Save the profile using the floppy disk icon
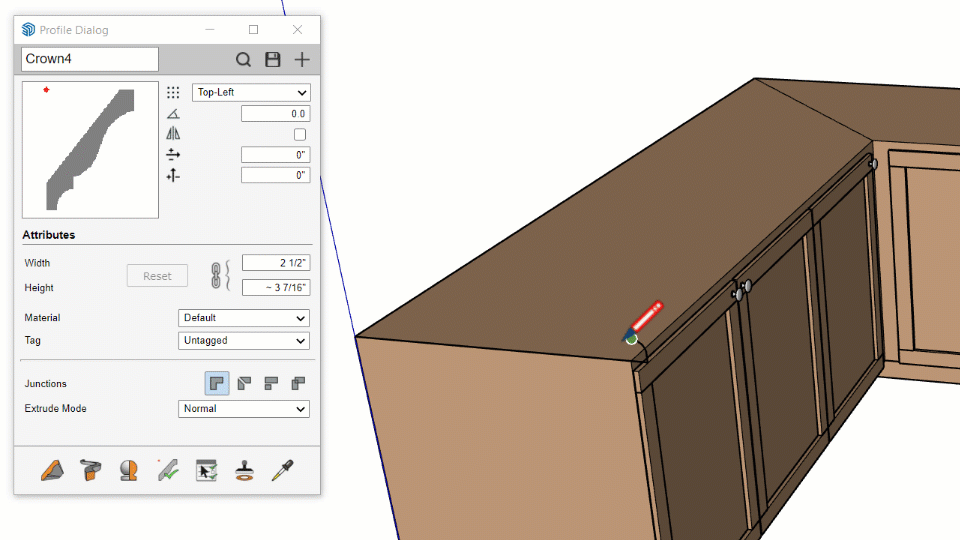Image resolution: width=960 pixels, height=540 pixels. 272,60
